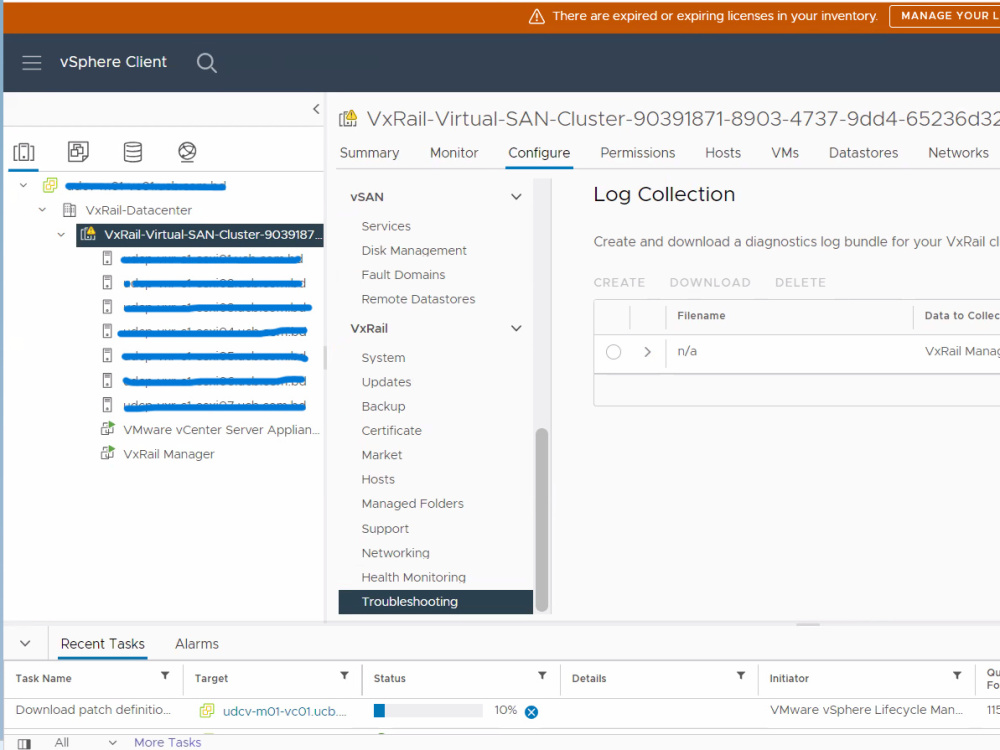Screen dimensions: 1000x750
Task: Open the Storage inventory view icon
Action: (x=132, y=152)
